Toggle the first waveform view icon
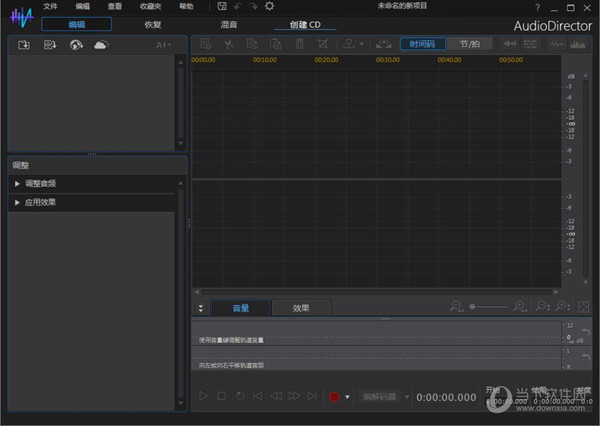 tap(510, 44)
